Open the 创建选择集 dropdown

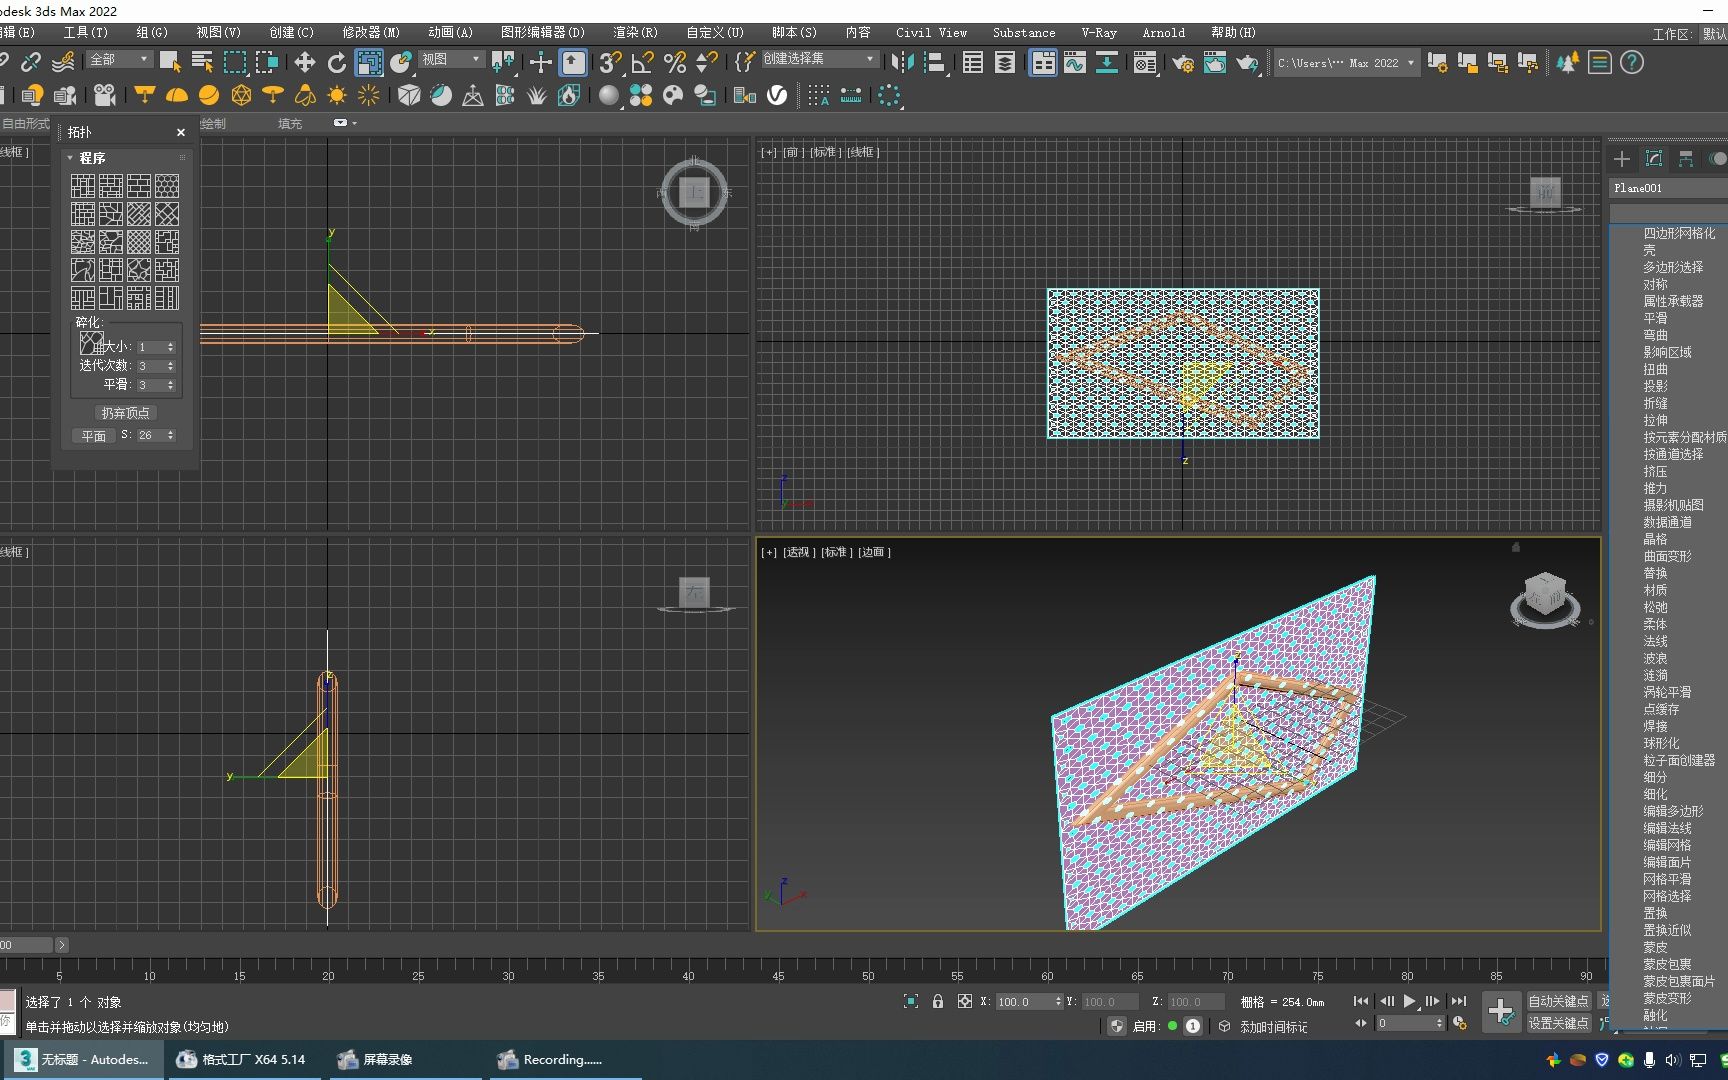[820, 59]
